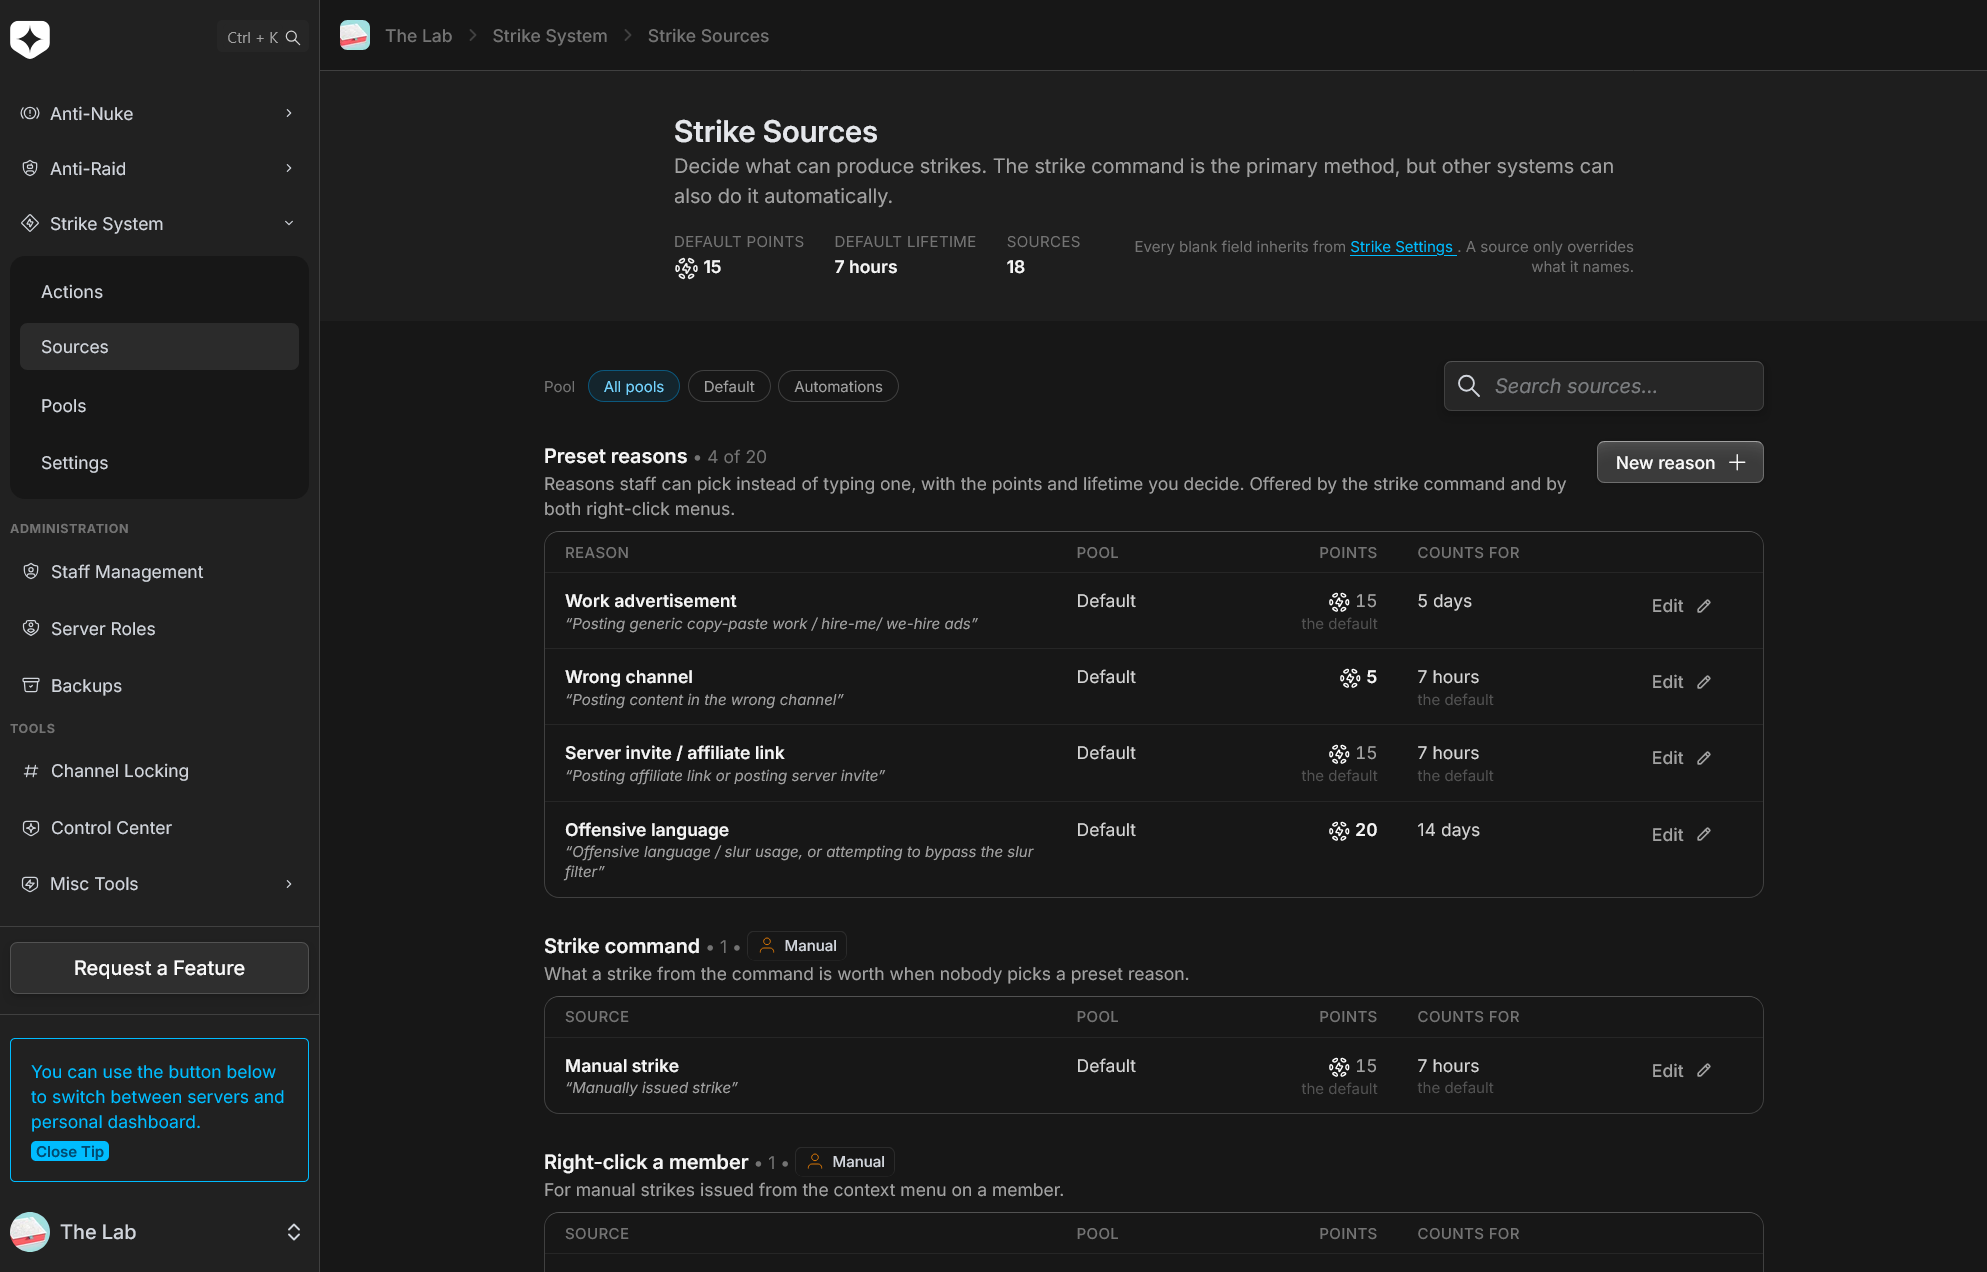Click the app logo in the sidebar
Viewport: 1987px width, 1272px height.
pos(30,39)
